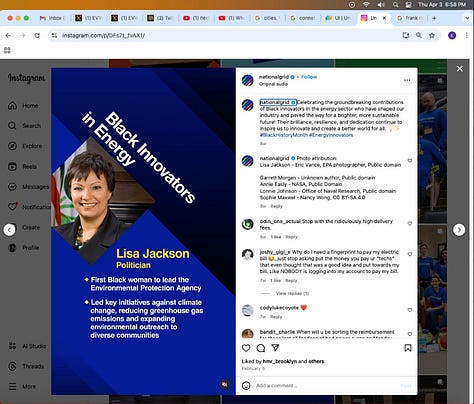
Task: Click the #BlackHistoryMonth hashtag
Action: [x=283, y=135]
